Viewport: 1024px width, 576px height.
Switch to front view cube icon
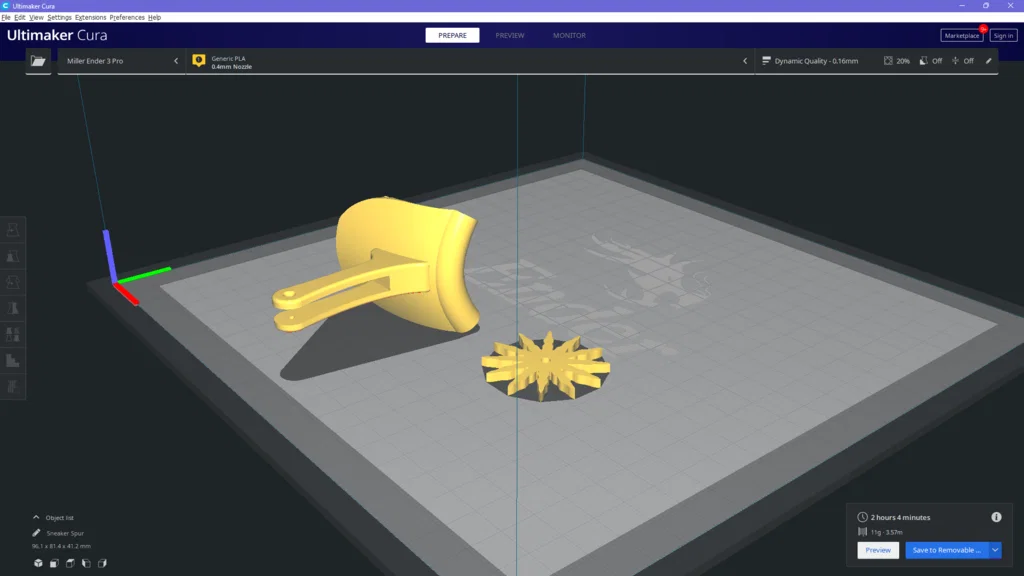(x=54, y=563)
